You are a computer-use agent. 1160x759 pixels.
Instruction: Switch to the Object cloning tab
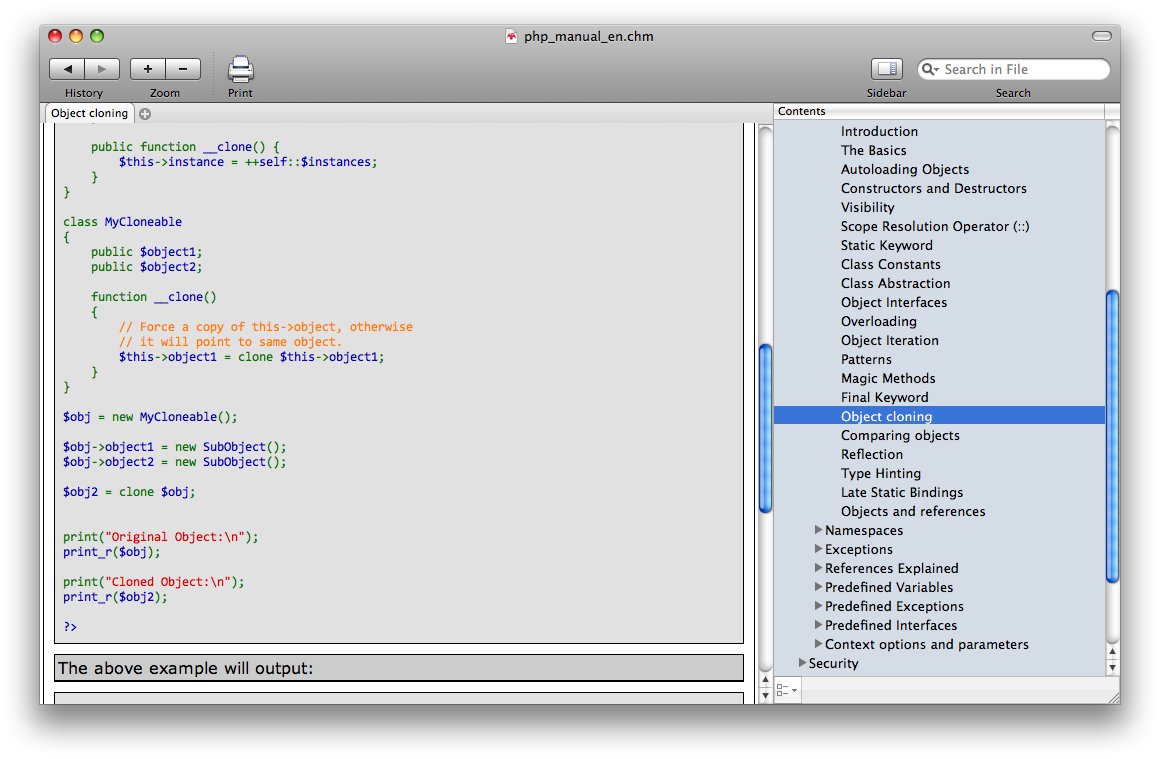pos(89,113)
